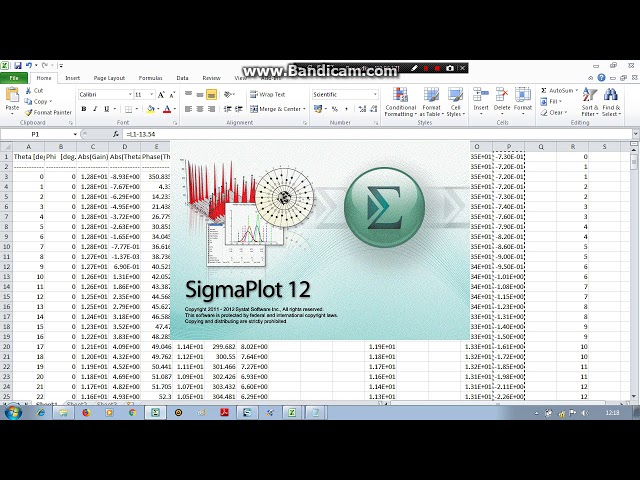640x480 pixels.
Task: Open Find & Select options
Action: [611, 102]
